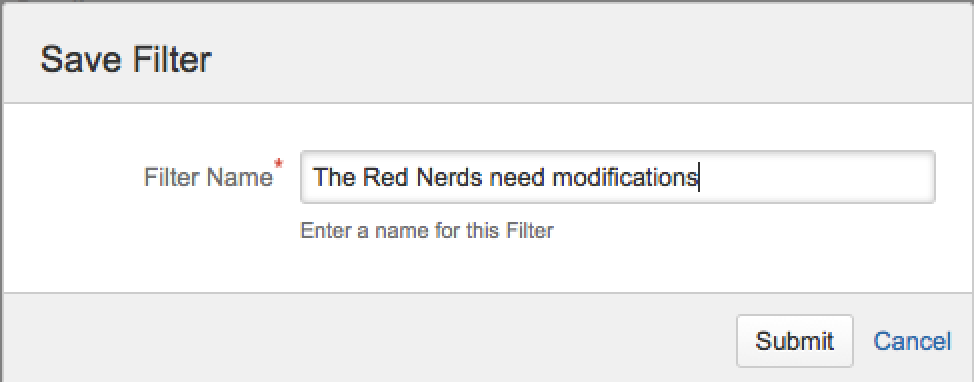Viewport: 974px width, 382px height.
Task: Click the 'Enter a name for this Filter' hint
Action: 427,231
